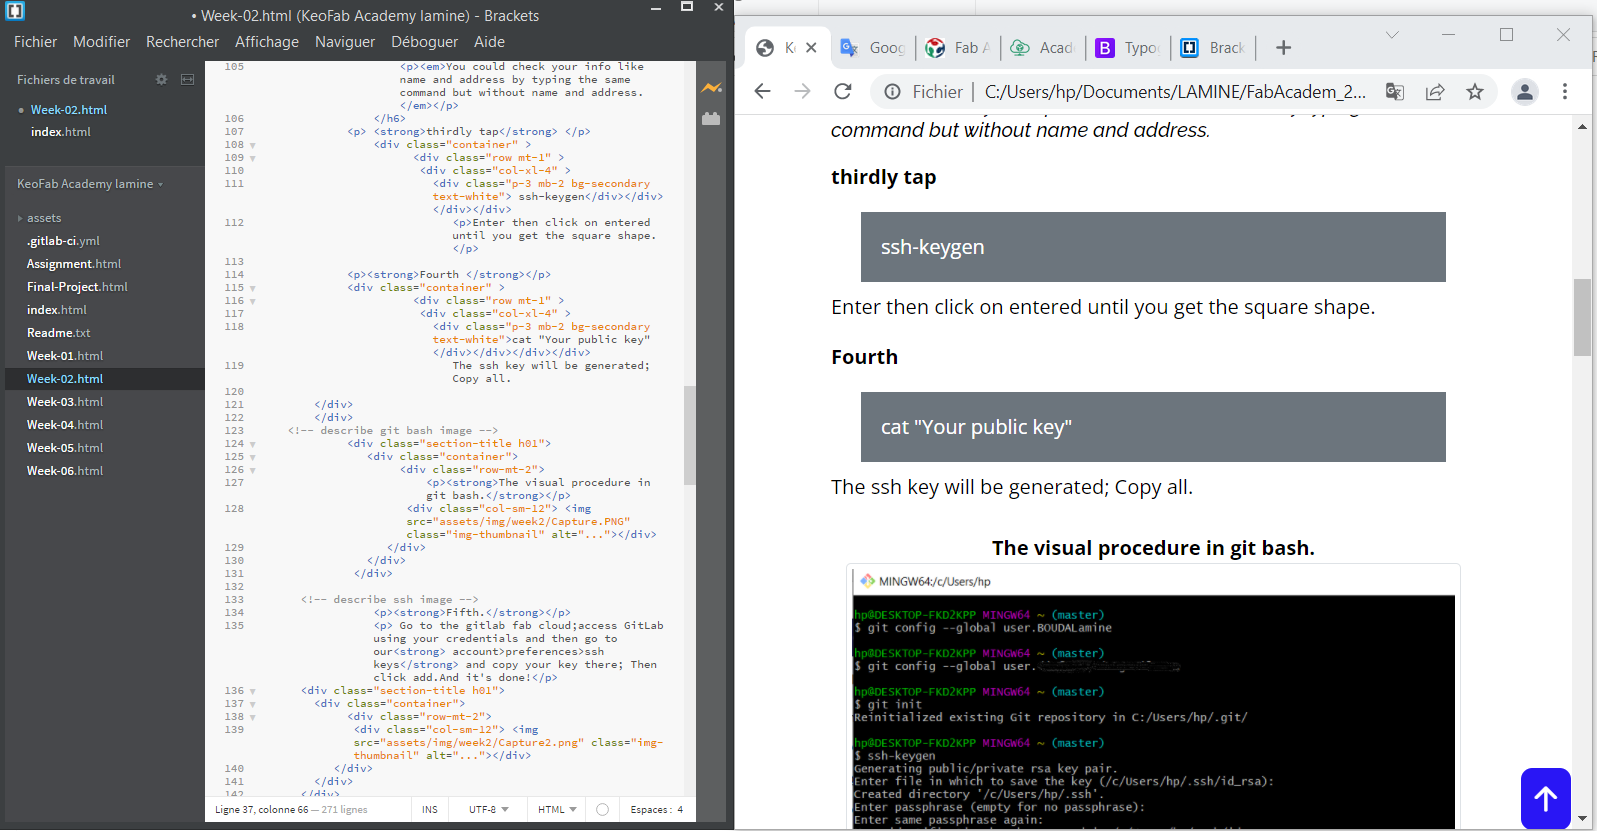Open Affichage menu in Brackets

point(267,42)
